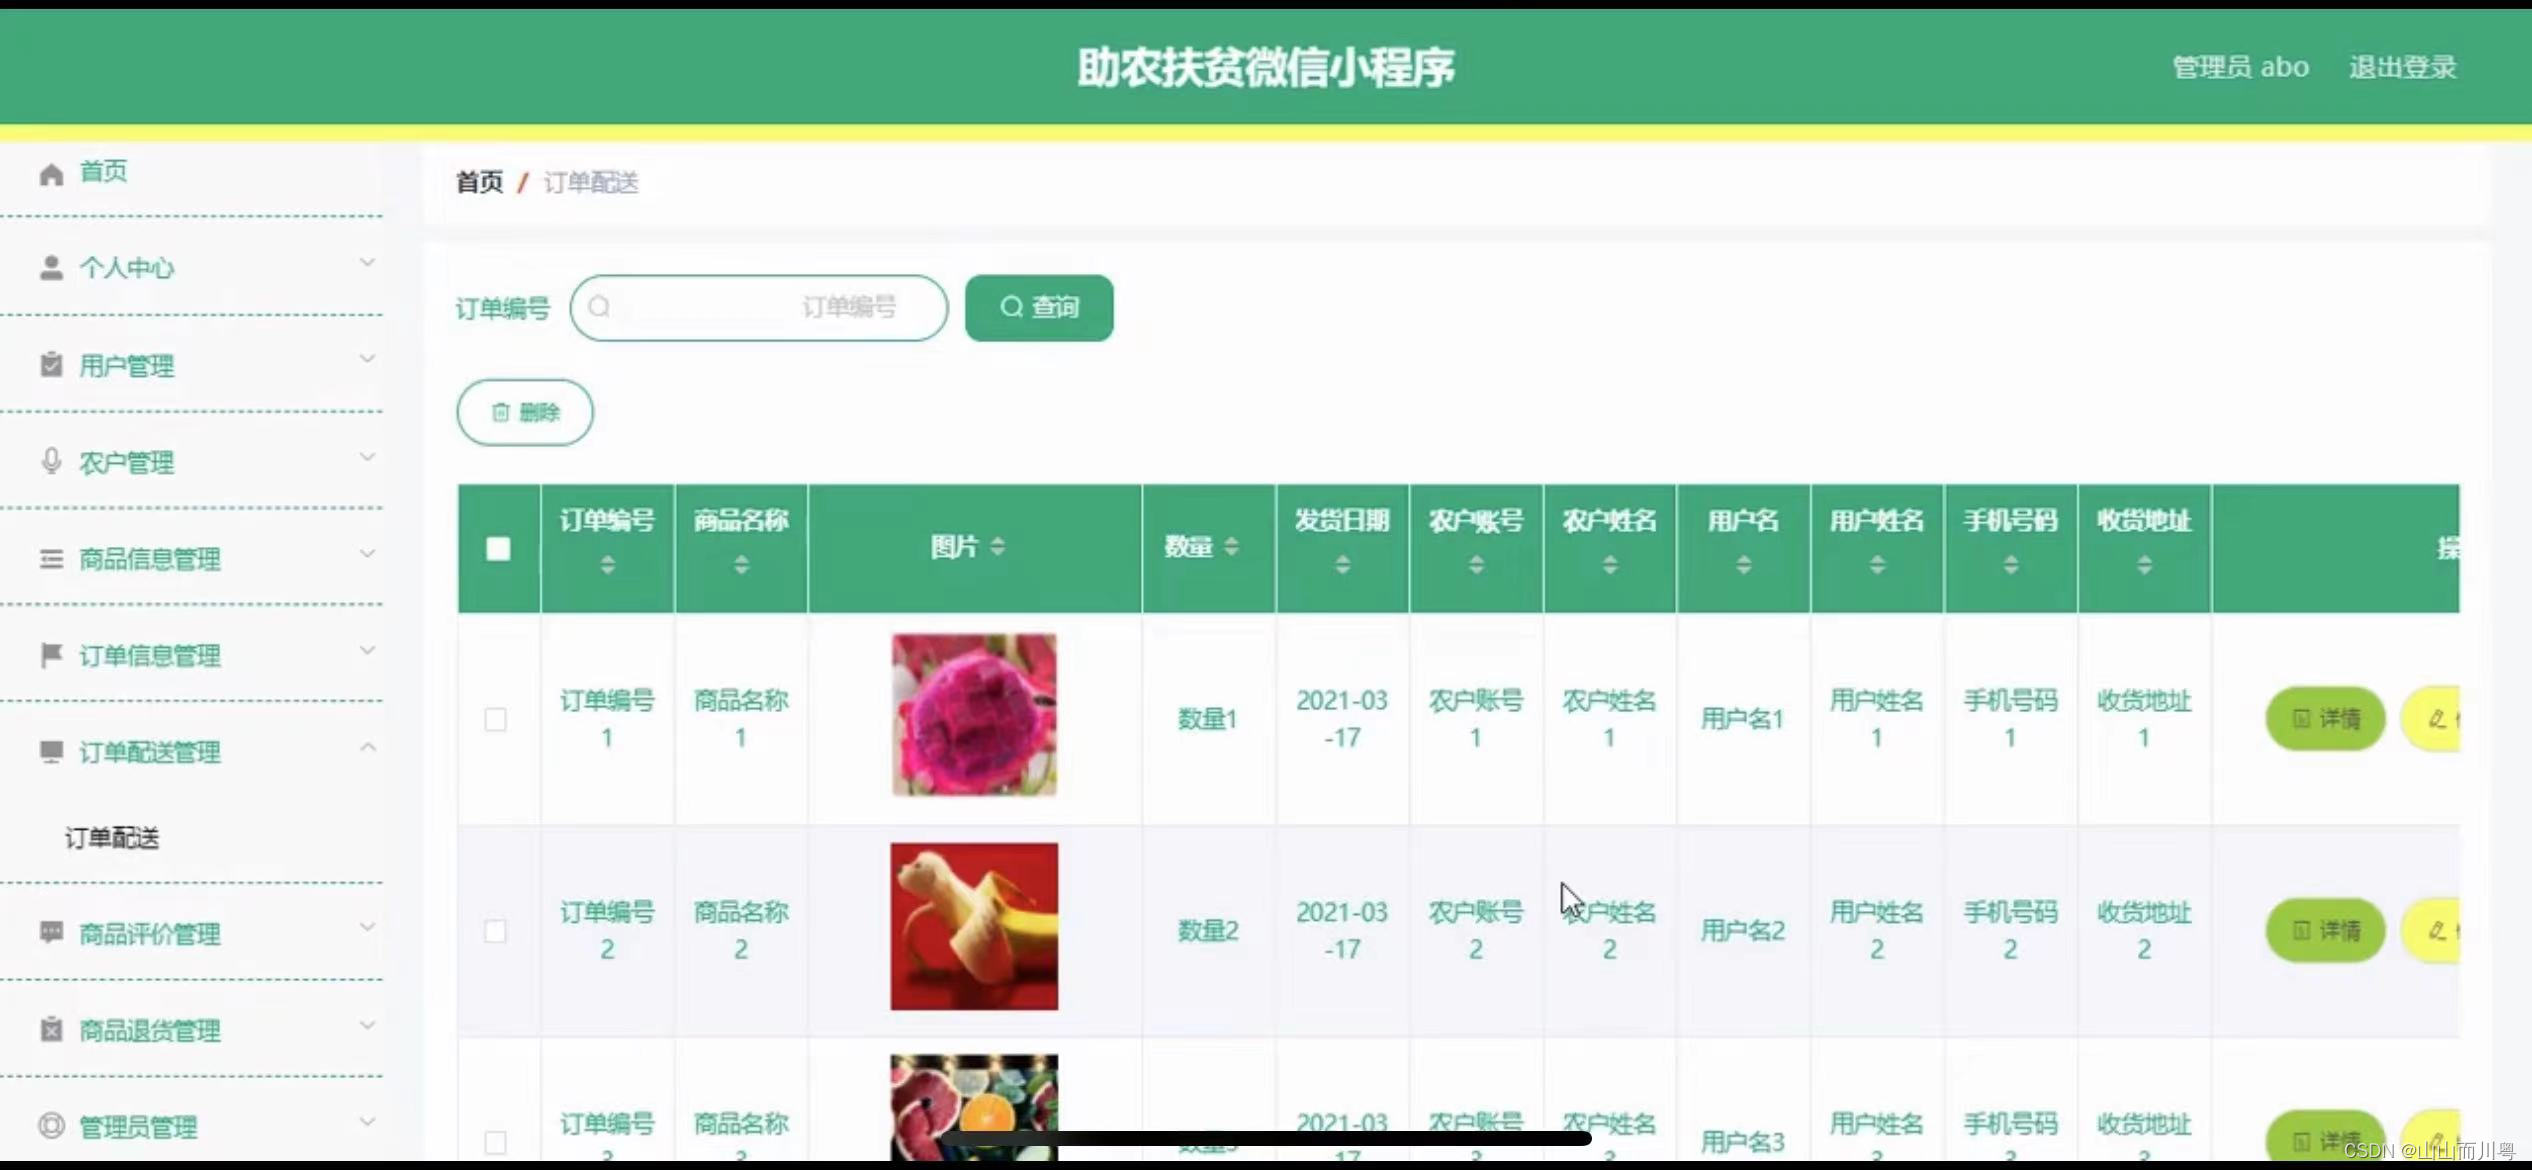Sort by 订单编号 column arrows

coord(607,565)
